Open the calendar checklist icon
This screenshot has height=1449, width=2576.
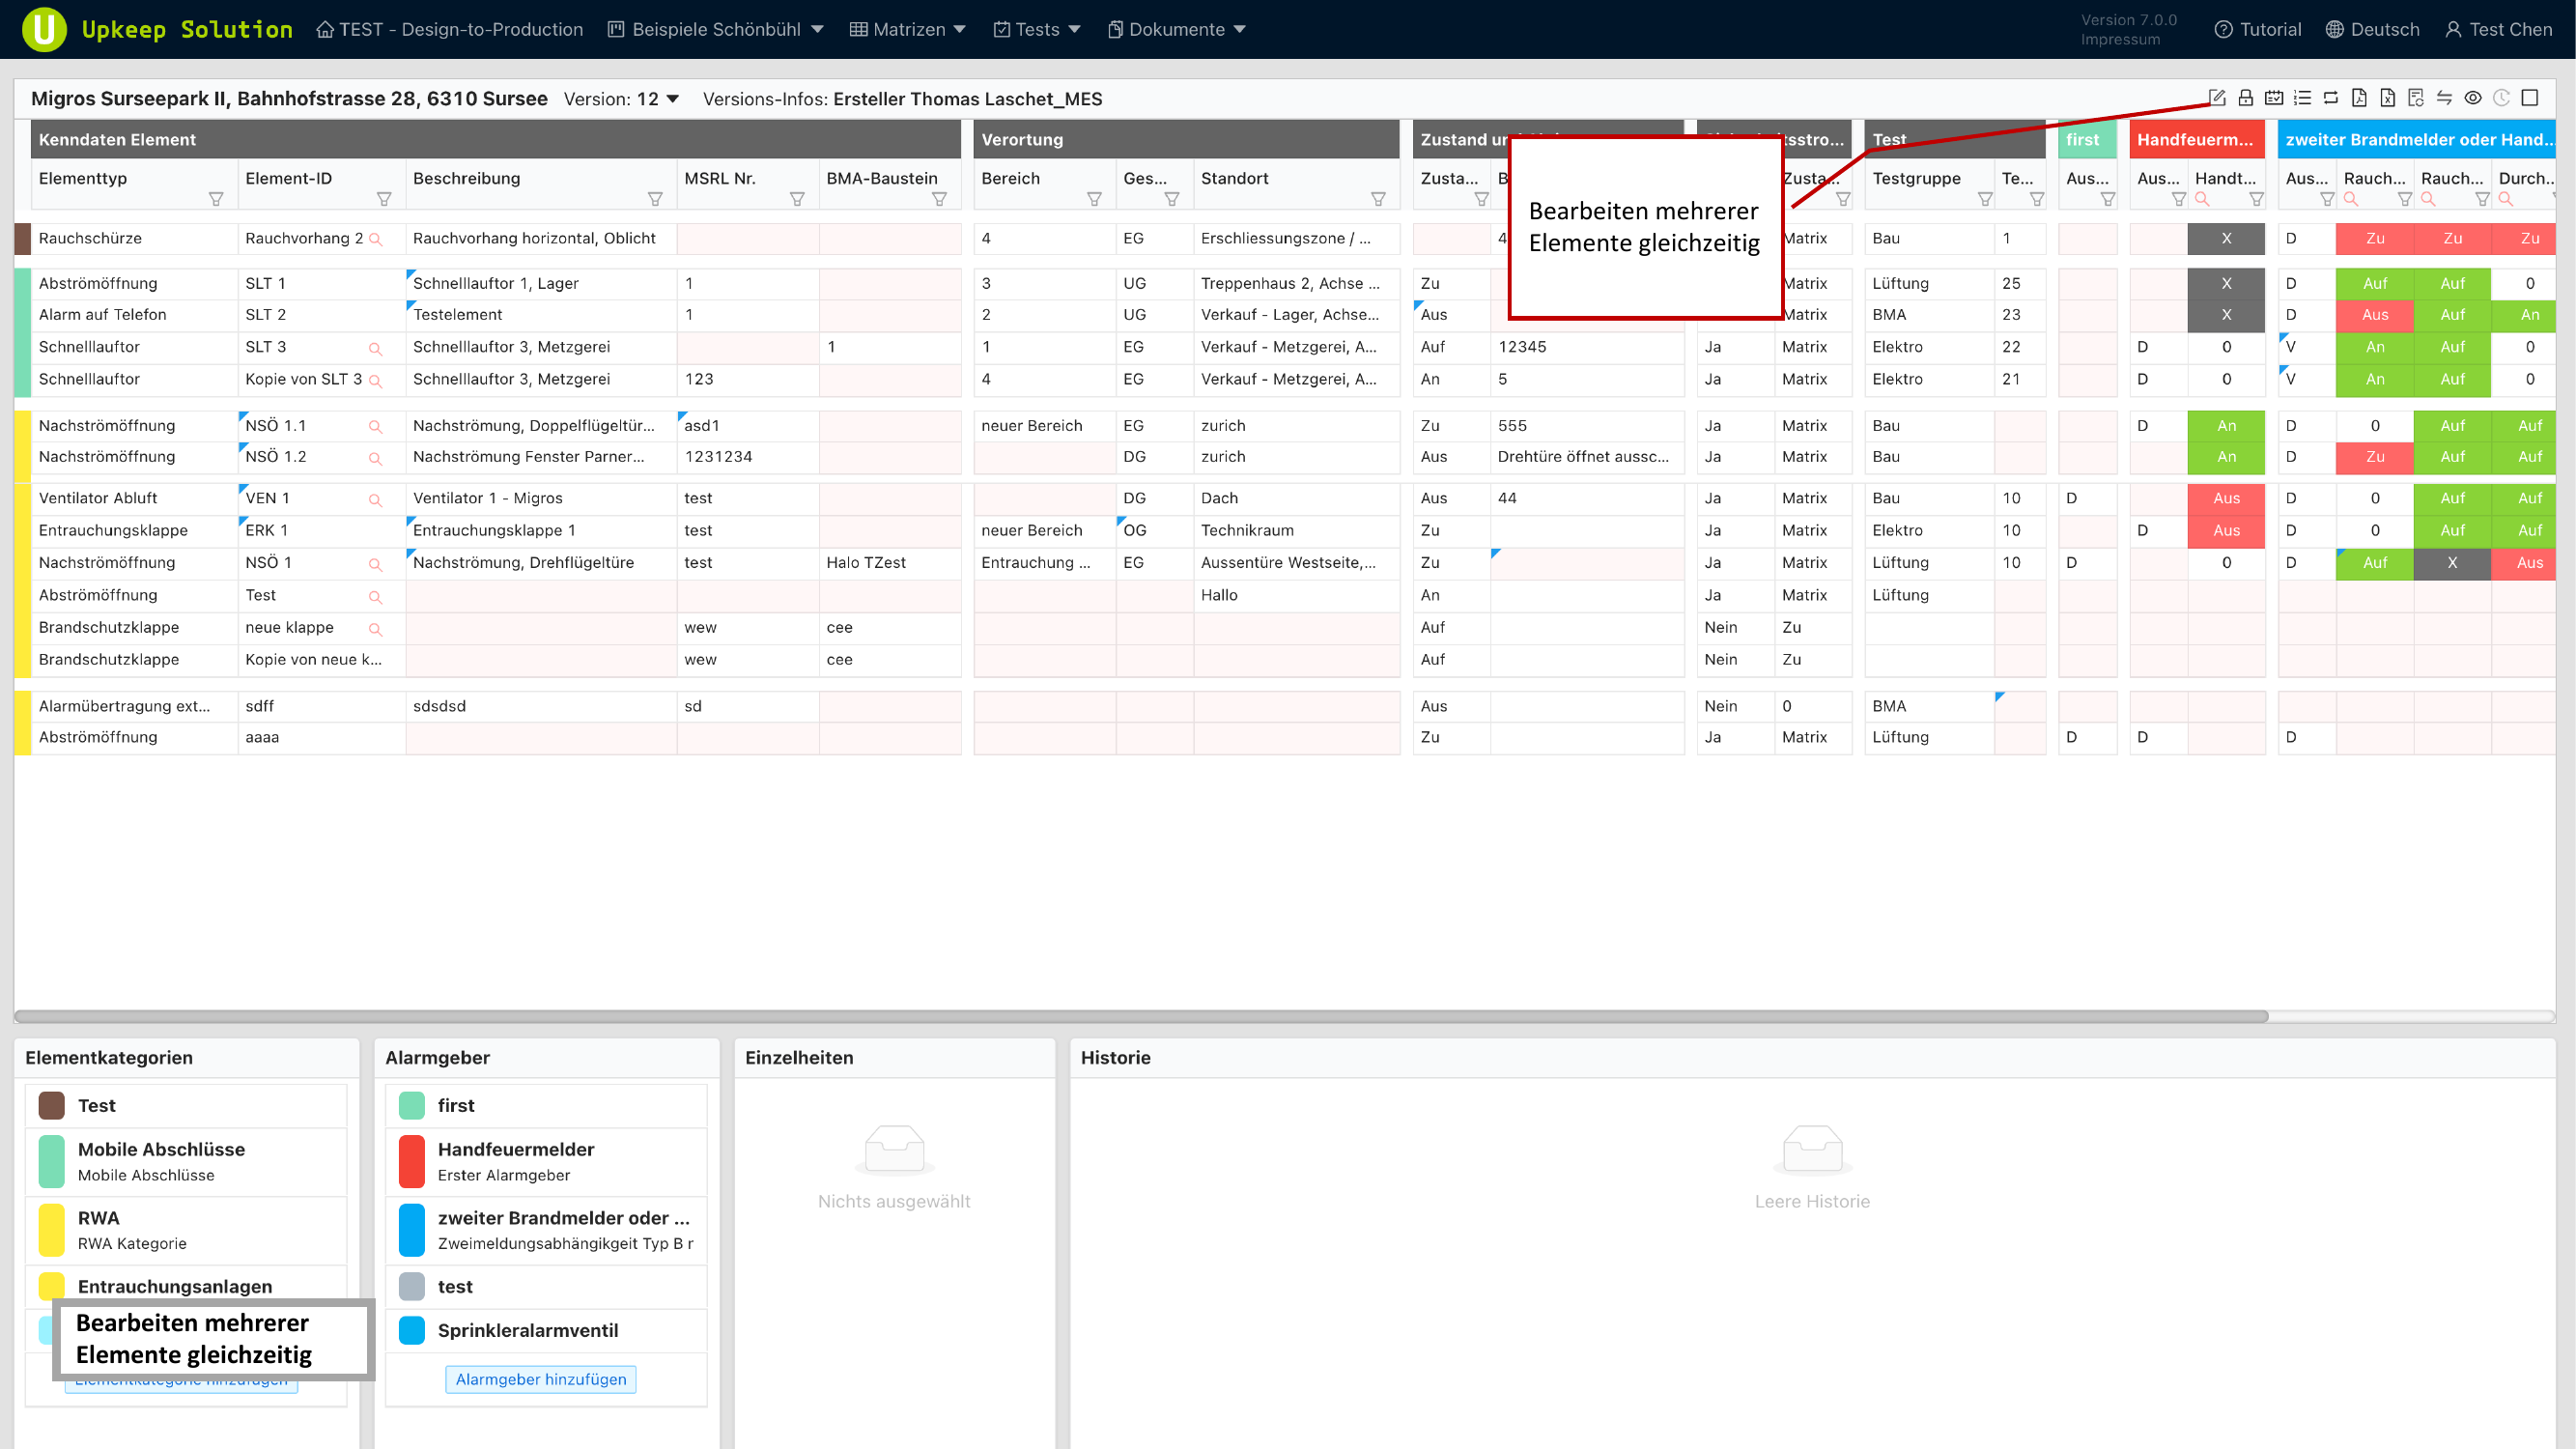click(x=2273, y=98)
